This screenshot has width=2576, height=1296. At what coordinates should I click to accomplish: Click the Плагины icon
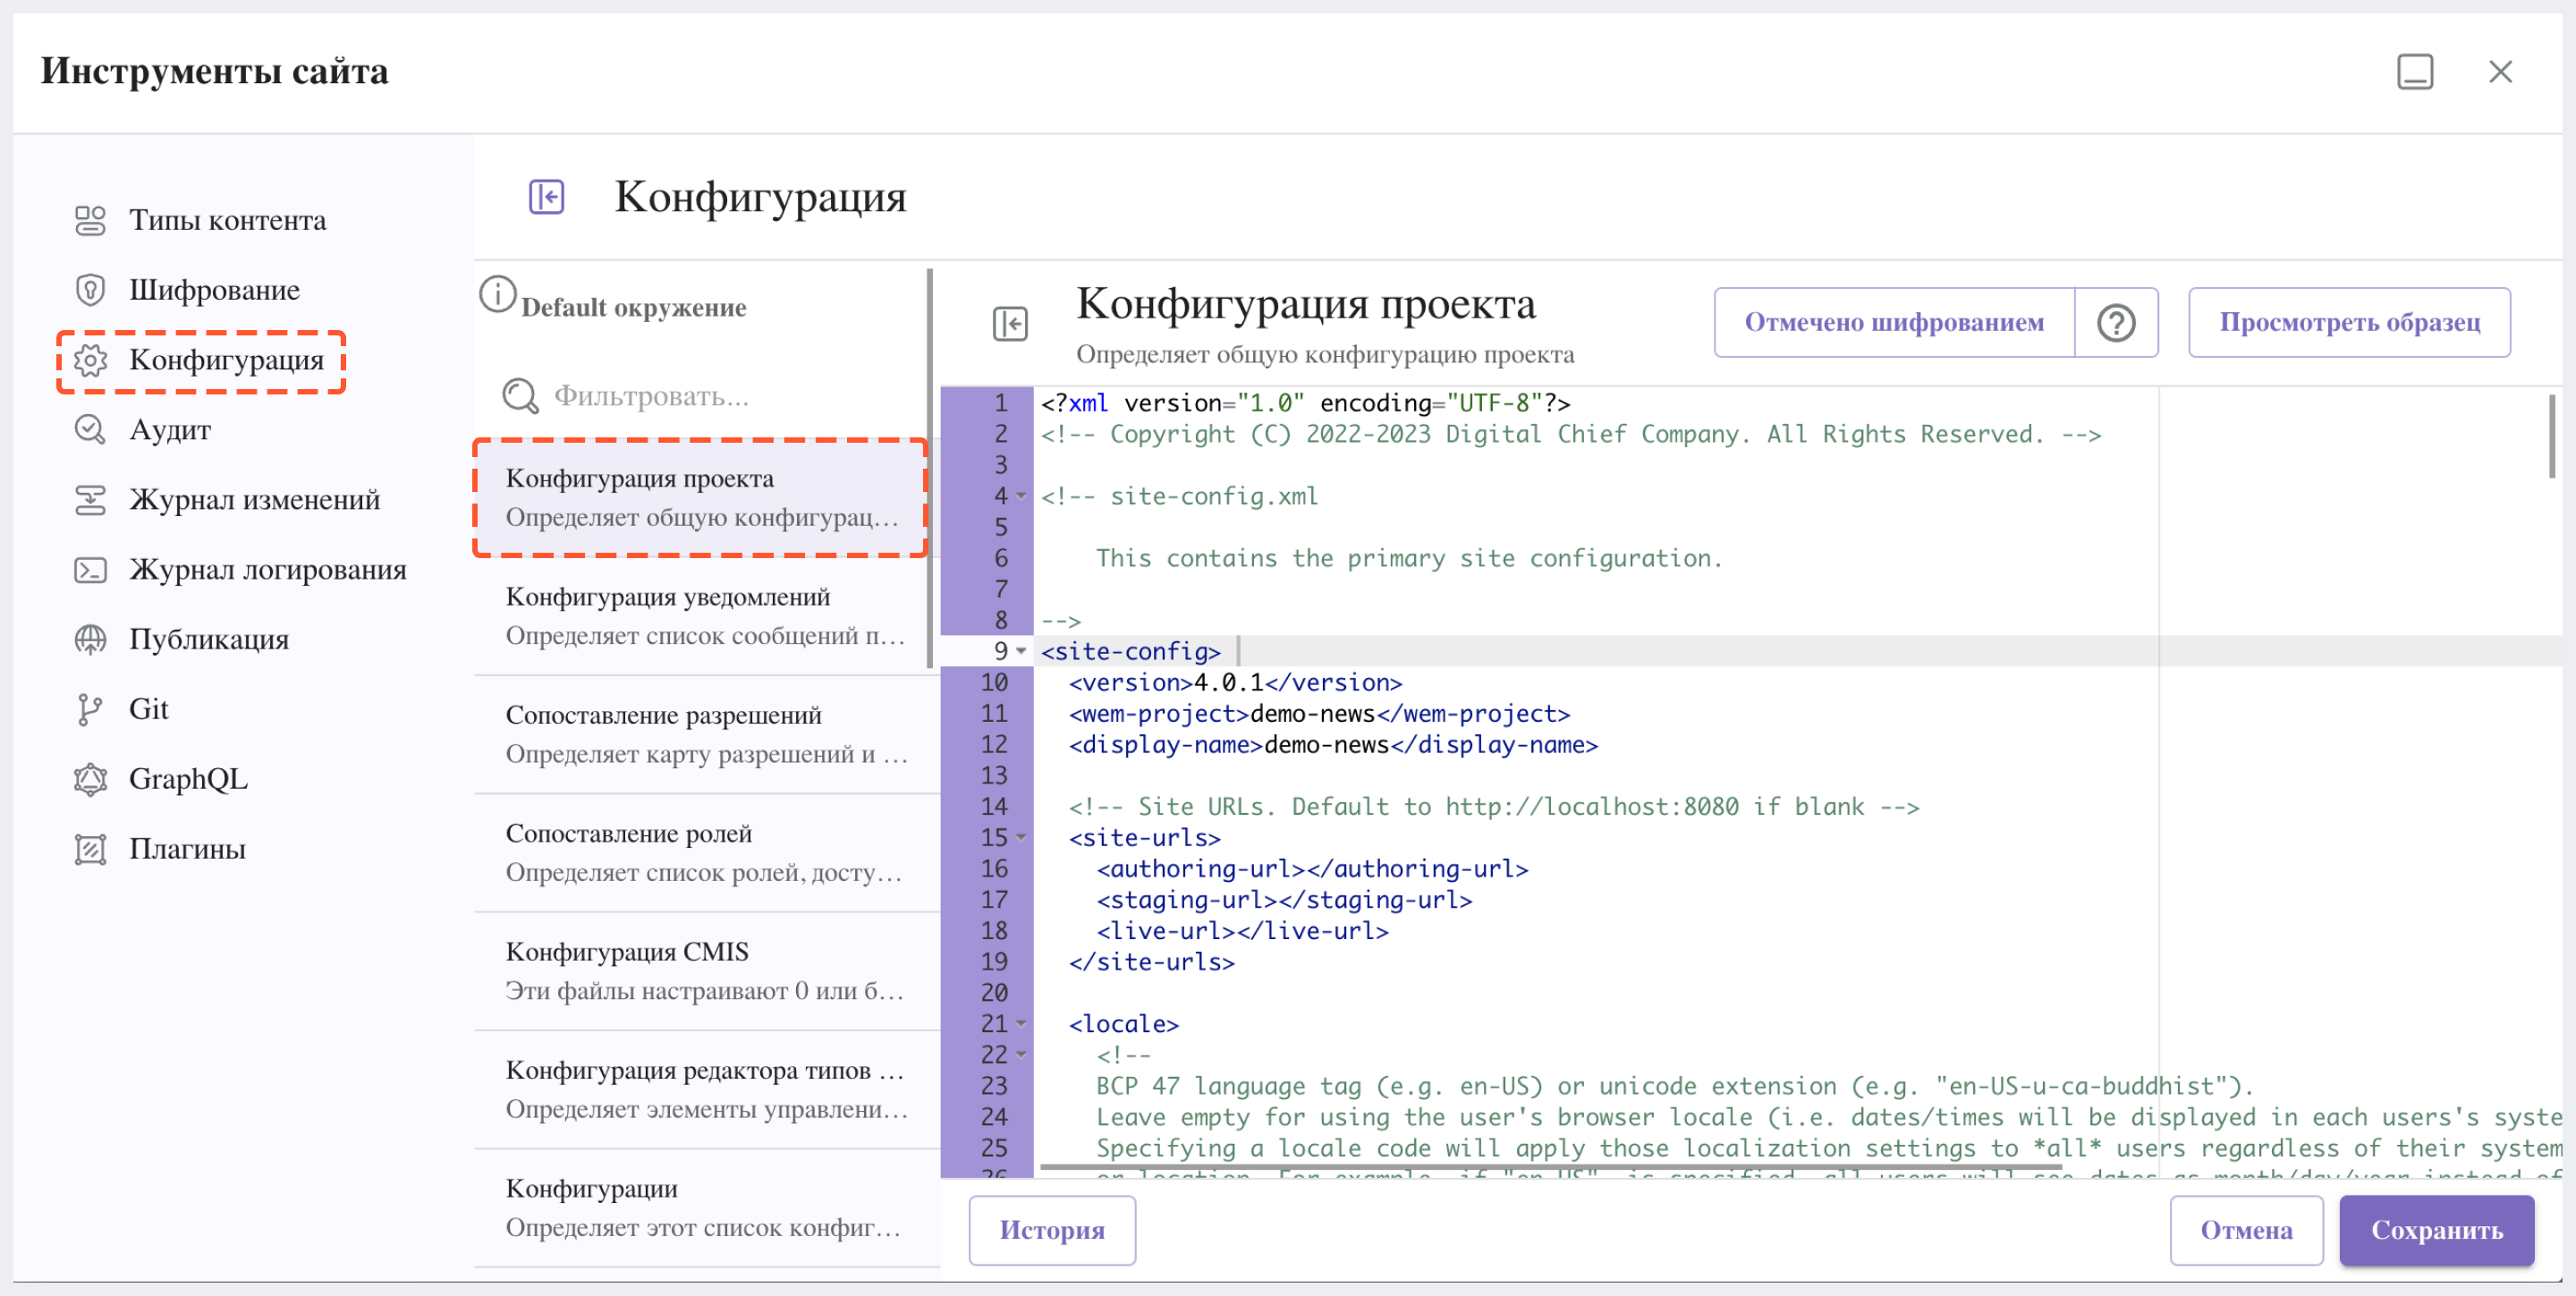(90, 850)
